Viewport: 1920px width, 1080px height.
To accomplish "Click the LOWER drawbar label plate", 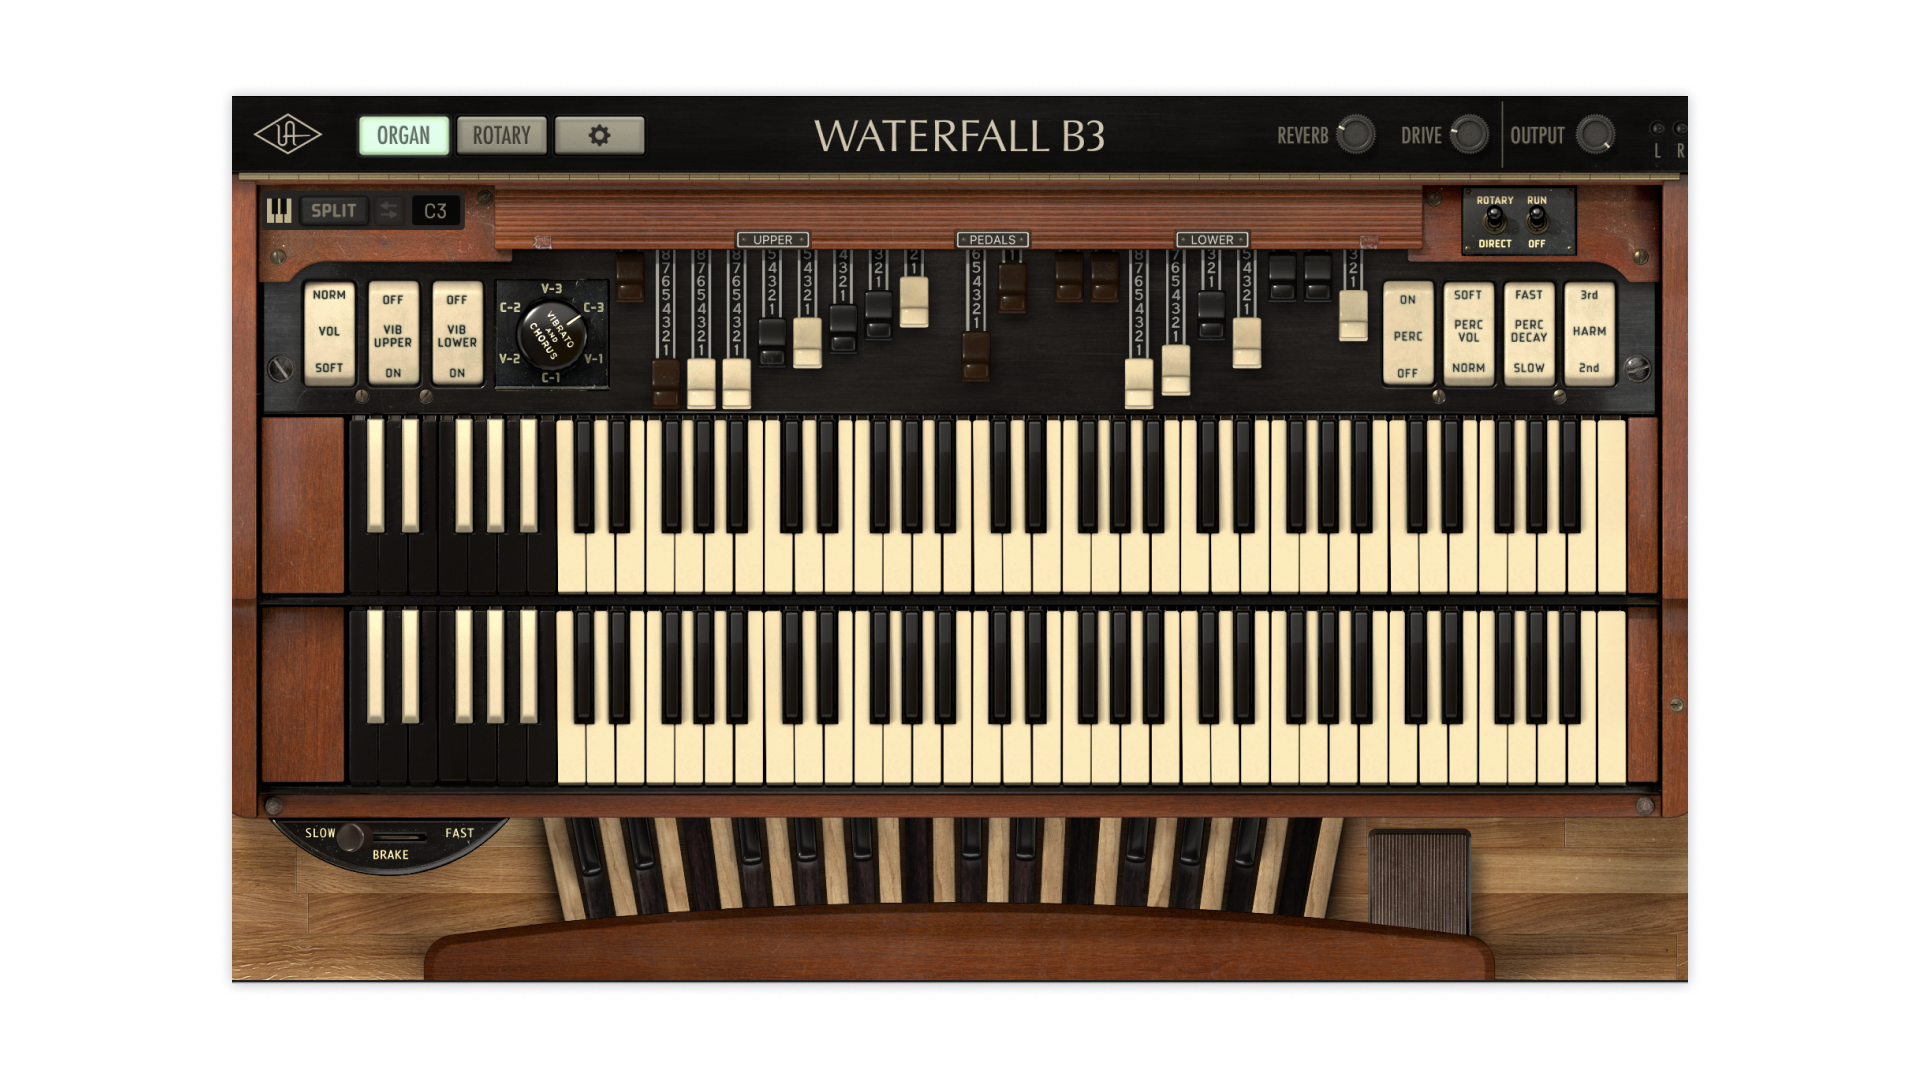I will click(1212, 240).
